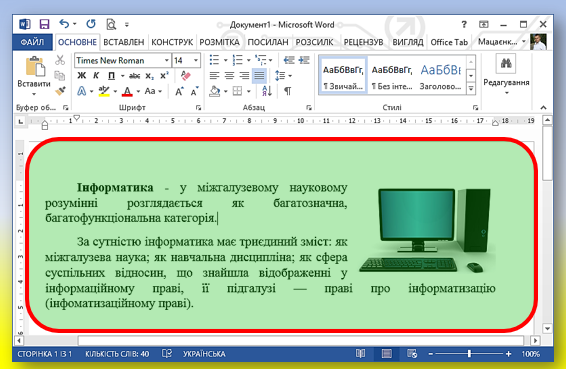The width and height of the screenshot is (566, 369).
Task: Apply yellow text highlight color
Action: click(x=104, y=91)
